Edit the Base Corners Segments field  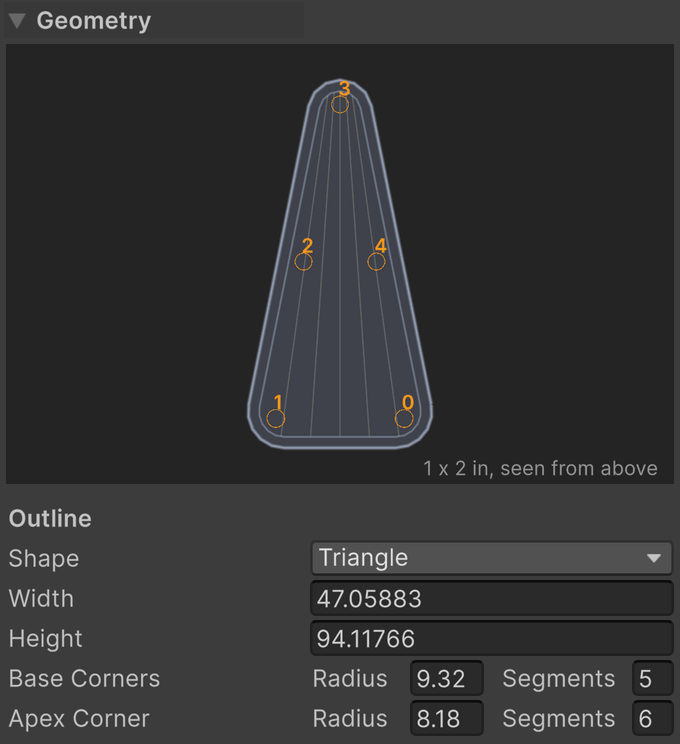[652, 679]
